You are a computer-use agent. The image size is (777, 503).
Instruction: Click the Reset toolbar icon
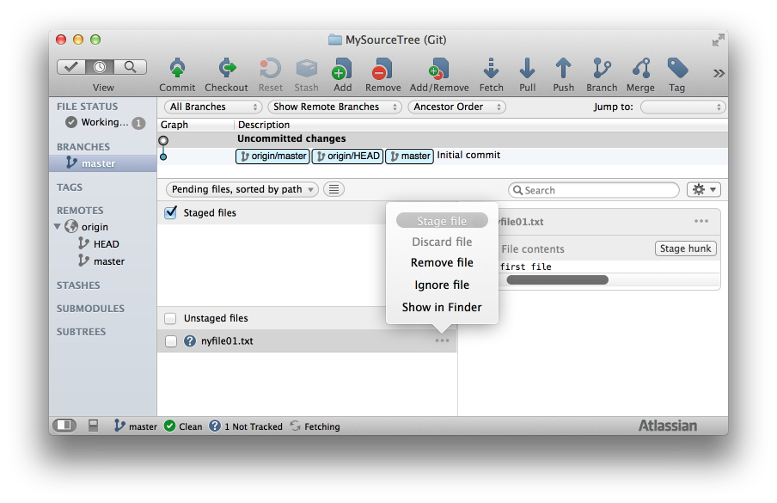(270, 69)
